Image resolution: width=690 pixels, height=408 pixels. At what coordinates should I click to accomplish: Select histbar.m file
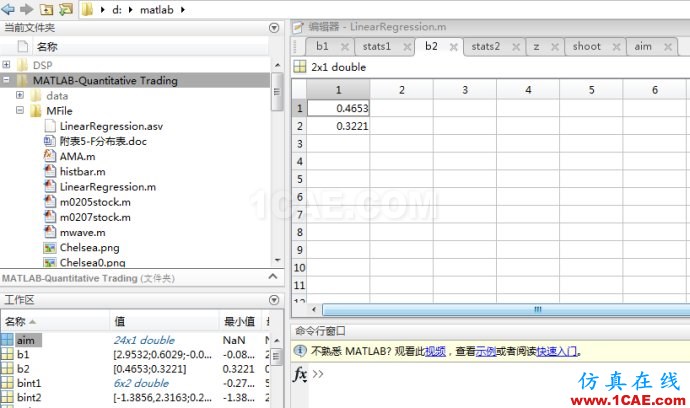[83, 172]
